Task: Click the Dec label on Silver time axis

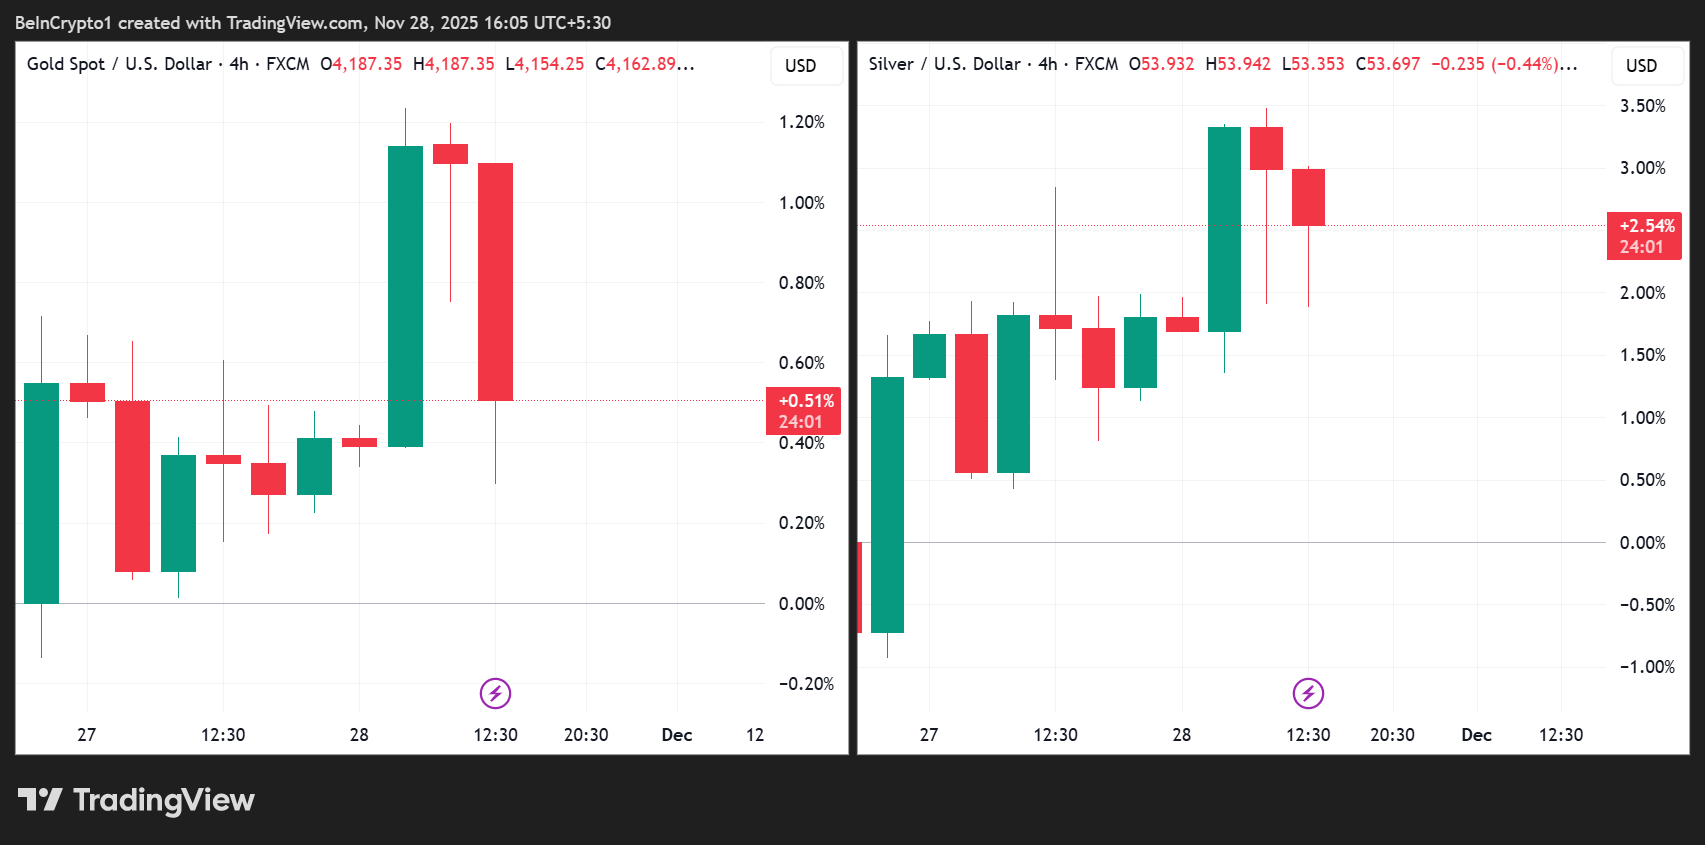Action: pos(1476,735)
